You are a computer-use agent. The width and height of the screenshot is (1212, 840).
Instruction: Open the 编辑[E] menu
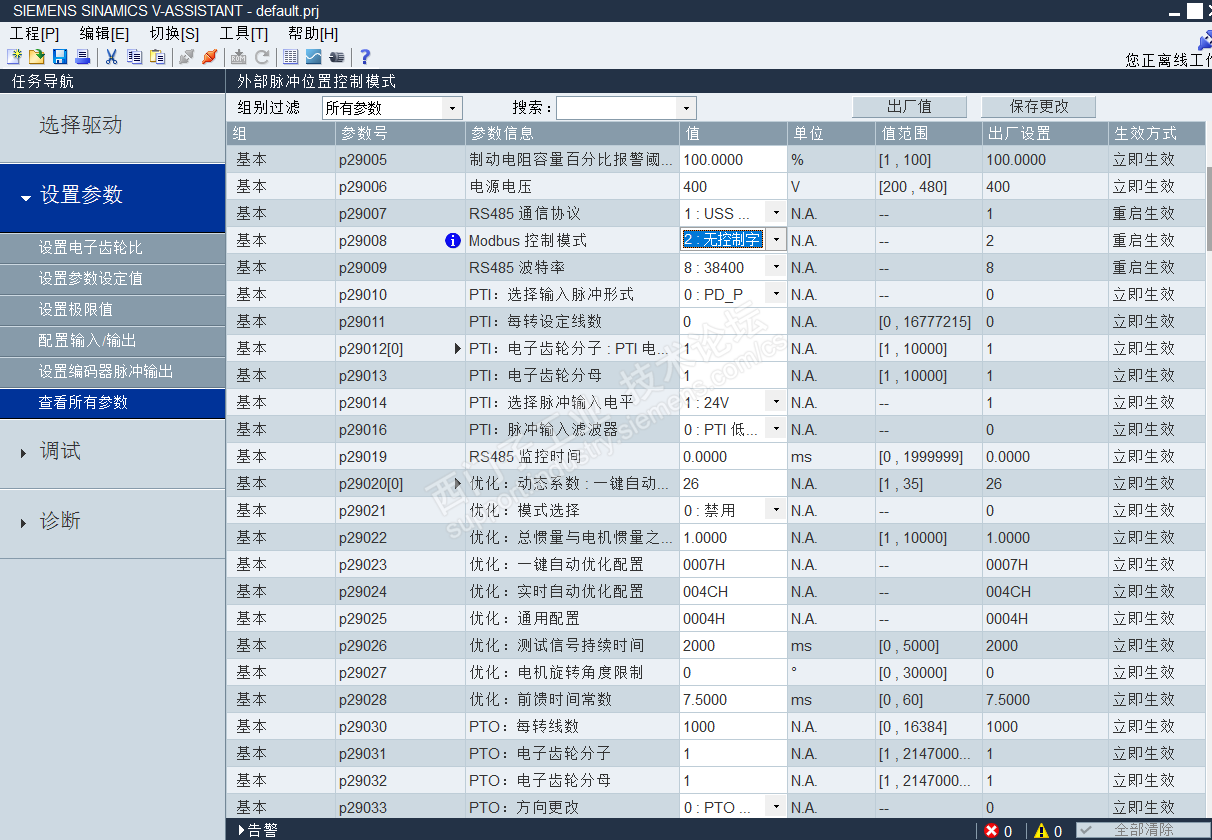click(x=105, y=33)
